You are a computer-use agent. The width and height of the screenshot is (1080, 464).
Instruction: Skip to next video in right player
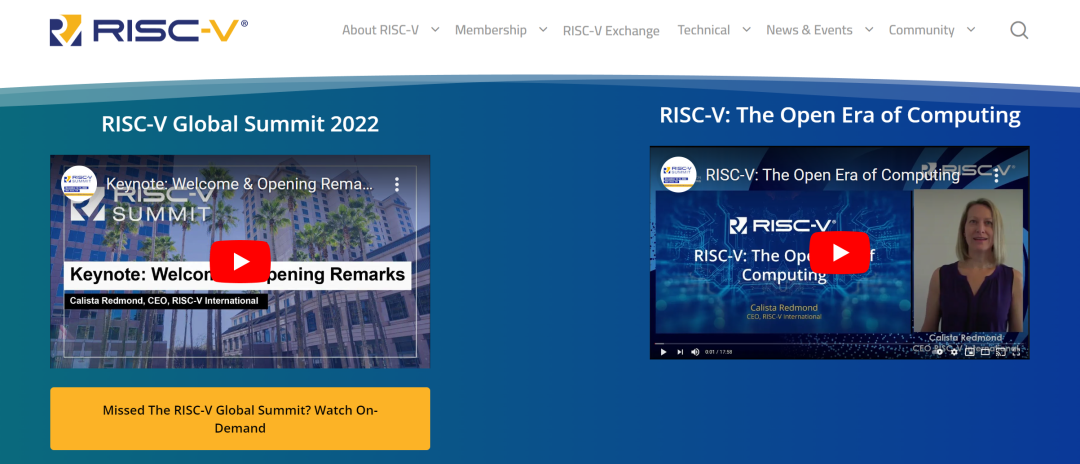pos(680,352)
